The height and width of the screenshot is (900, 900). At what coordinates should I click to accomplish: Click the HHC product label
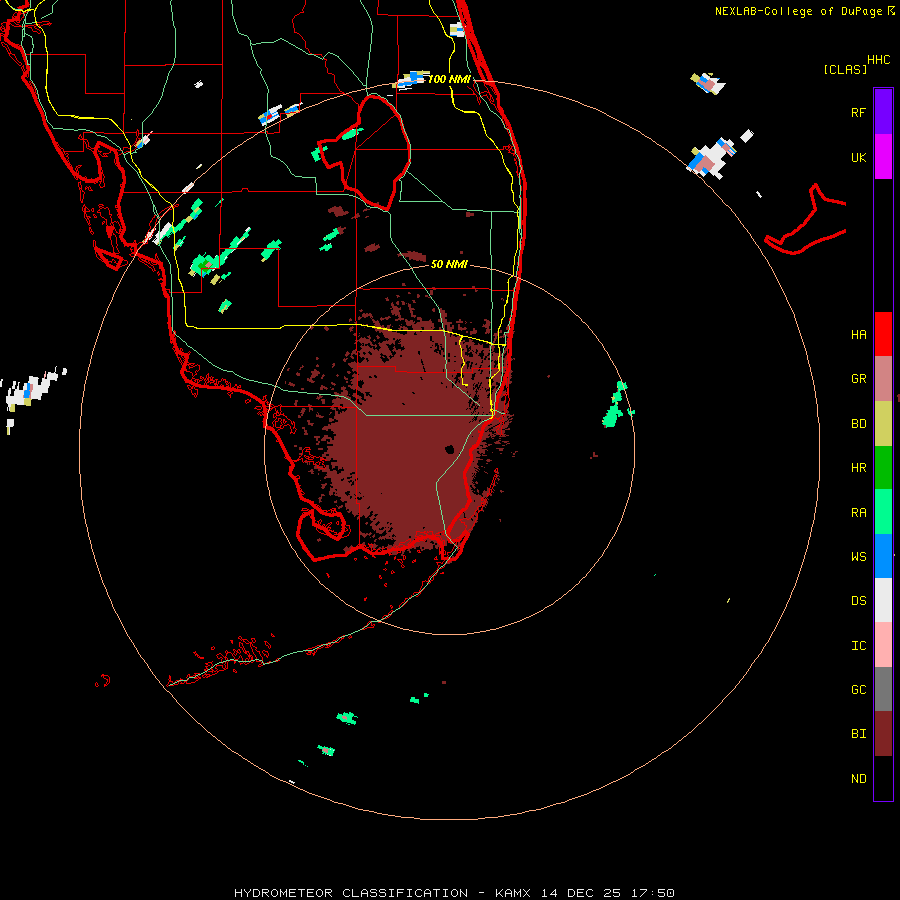878,60
